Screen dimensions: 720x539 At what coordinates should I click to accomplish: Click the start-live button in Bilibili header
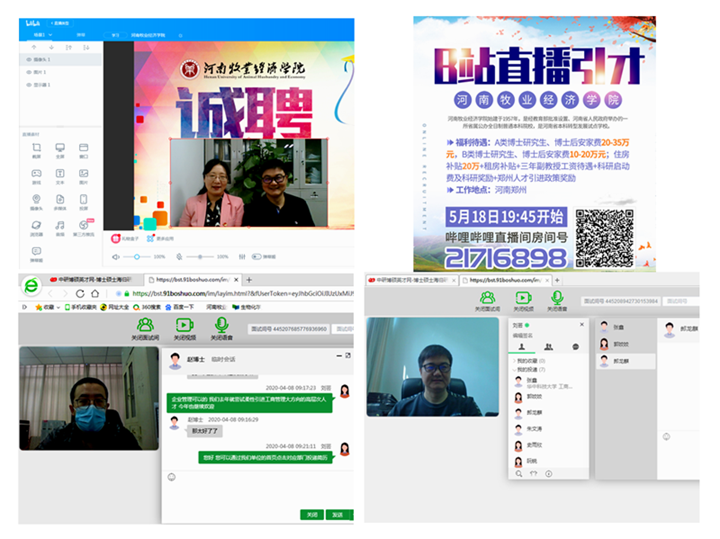pos(60,23)
